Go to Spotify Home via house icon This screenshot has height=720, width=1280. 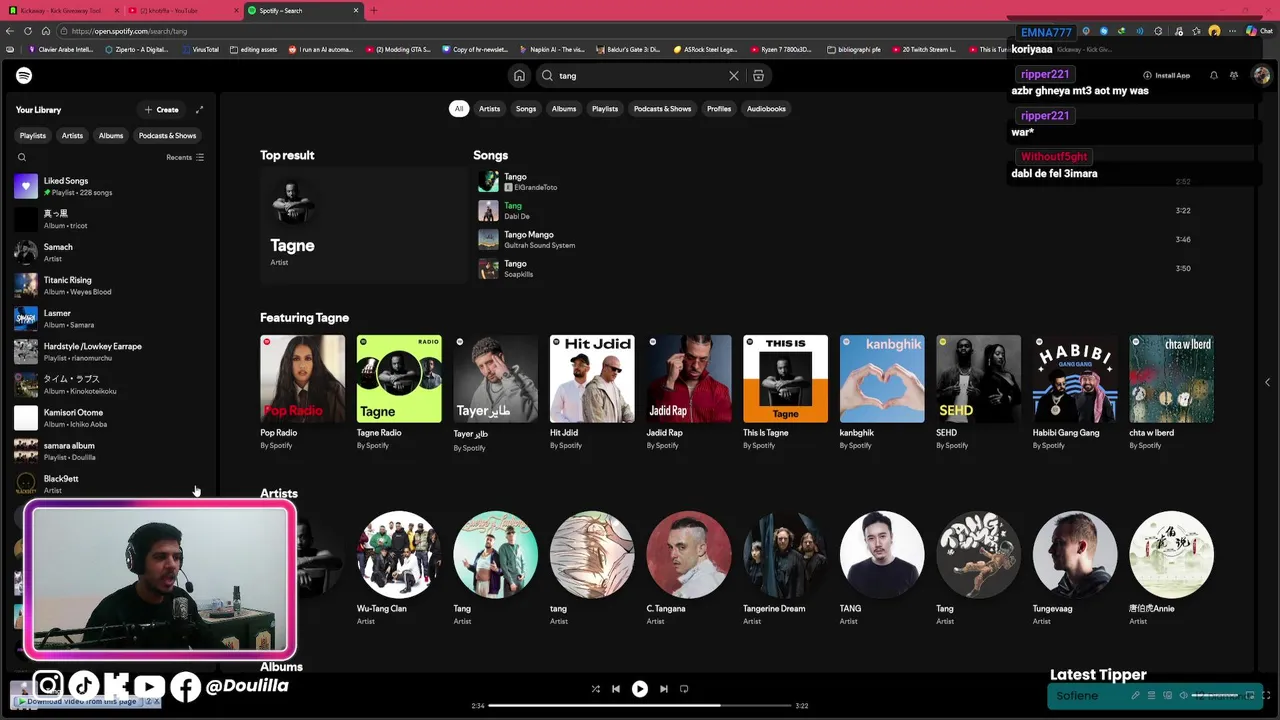[x=519, y=75]
